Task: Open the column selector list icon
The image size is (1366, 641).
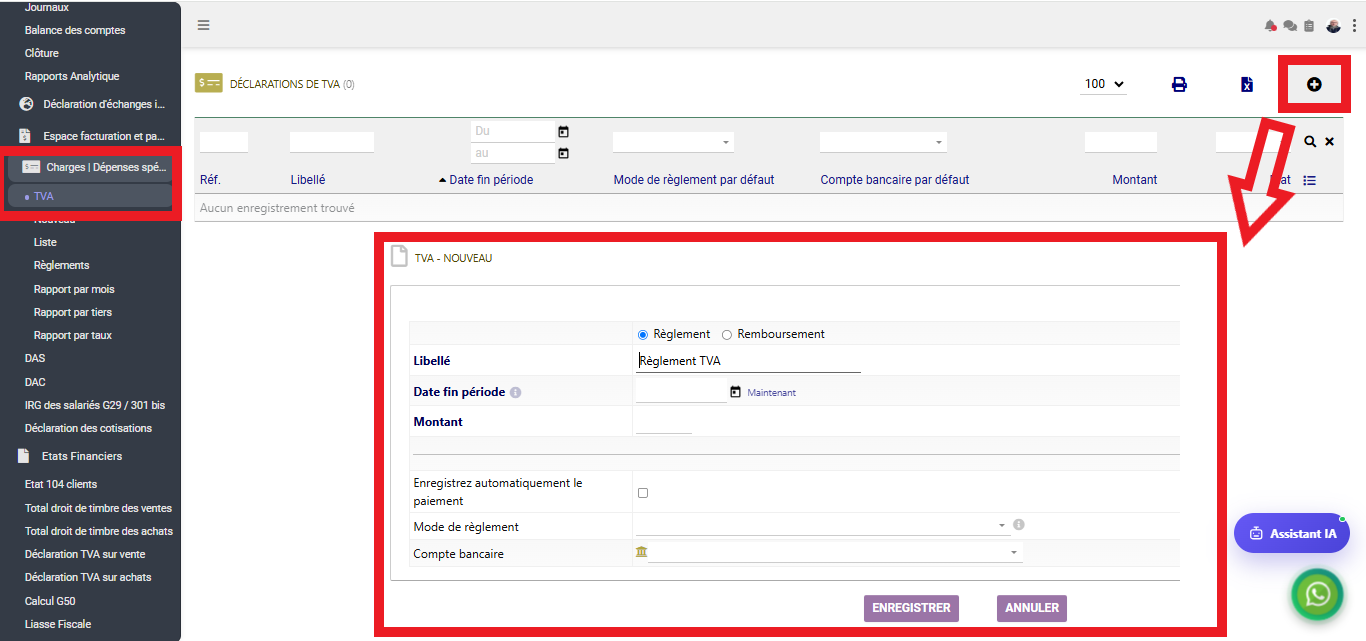Action: tap(1310, 180)
